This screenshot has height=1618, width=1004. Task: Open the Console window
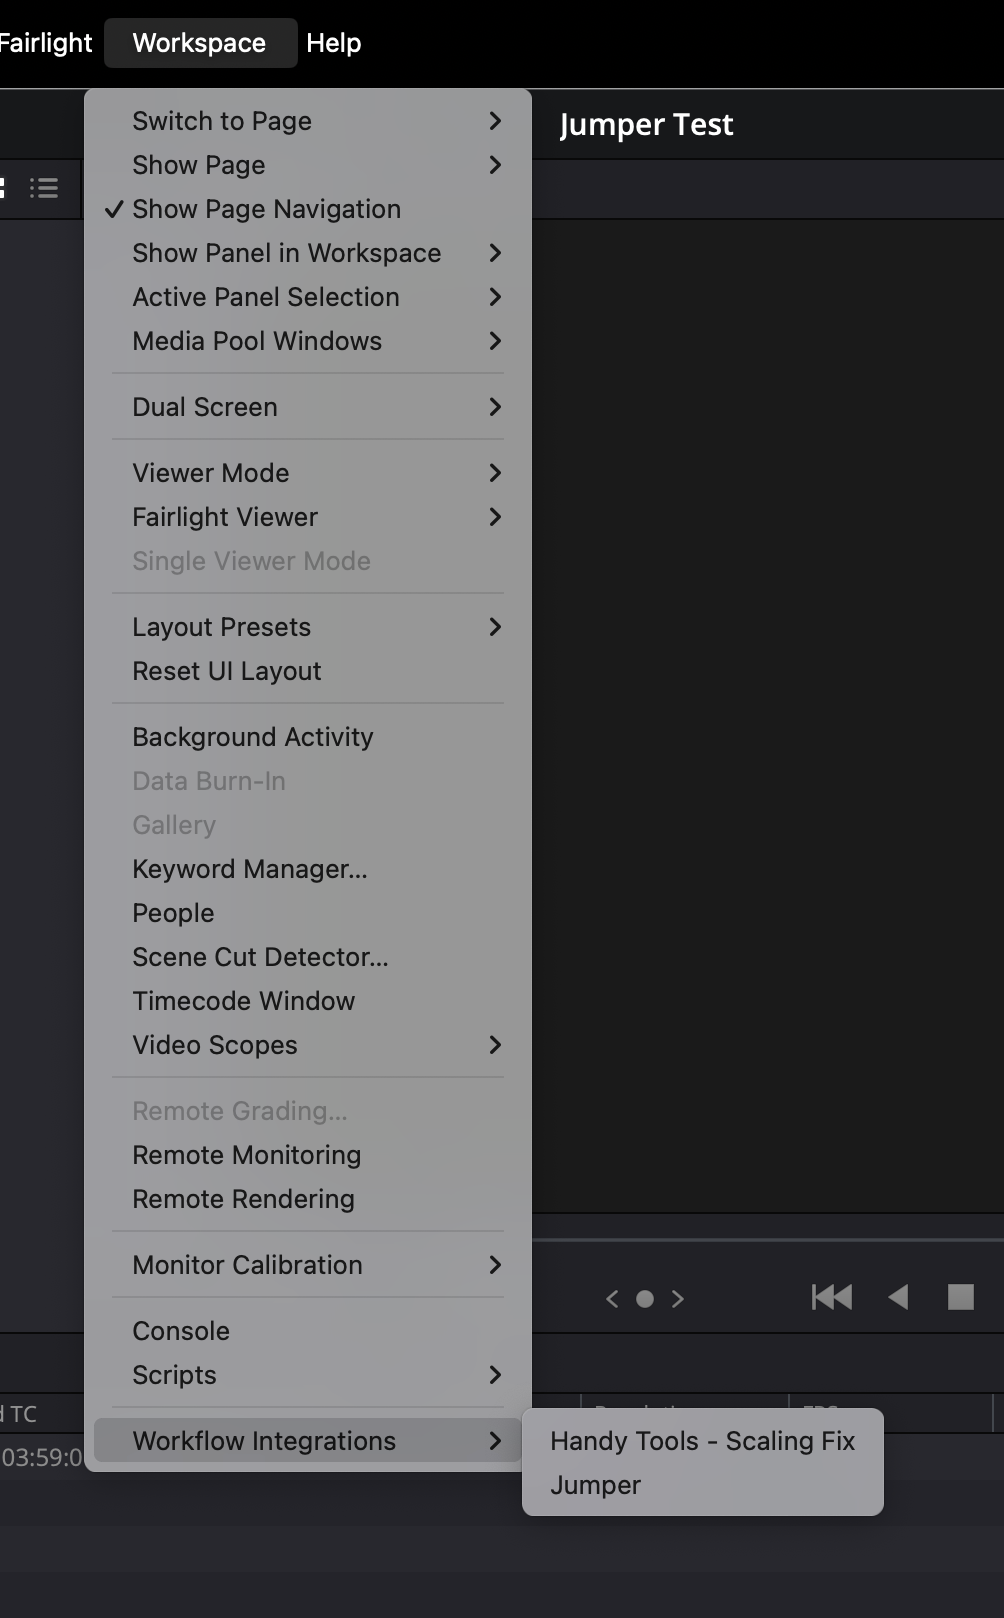tap(181, 1331)
